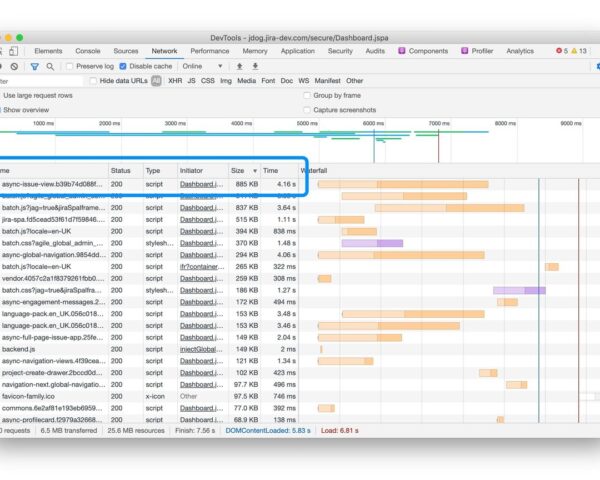
Task: Sort by the Time column header
Action: tap(271, 170)
